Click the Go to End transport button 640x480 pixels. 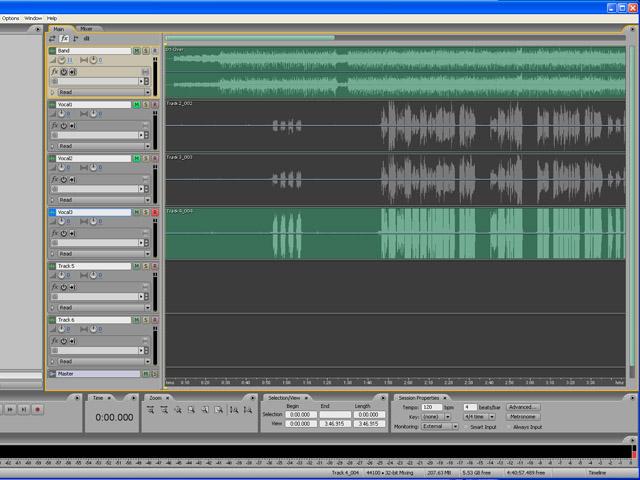[x=24, y=409]
